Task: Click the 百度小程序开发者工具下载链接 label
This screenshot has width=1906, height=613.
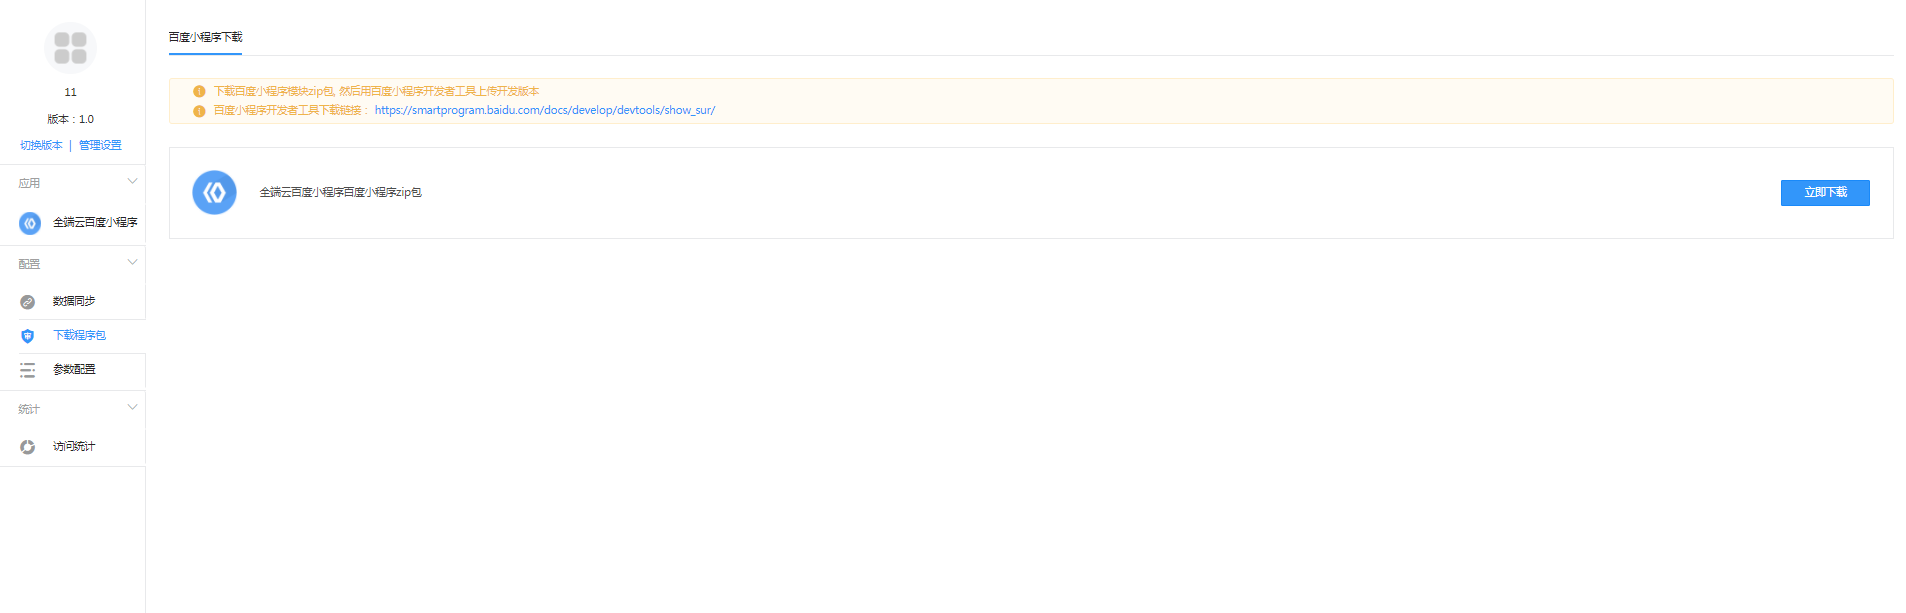Action: (x=291, y=110)
